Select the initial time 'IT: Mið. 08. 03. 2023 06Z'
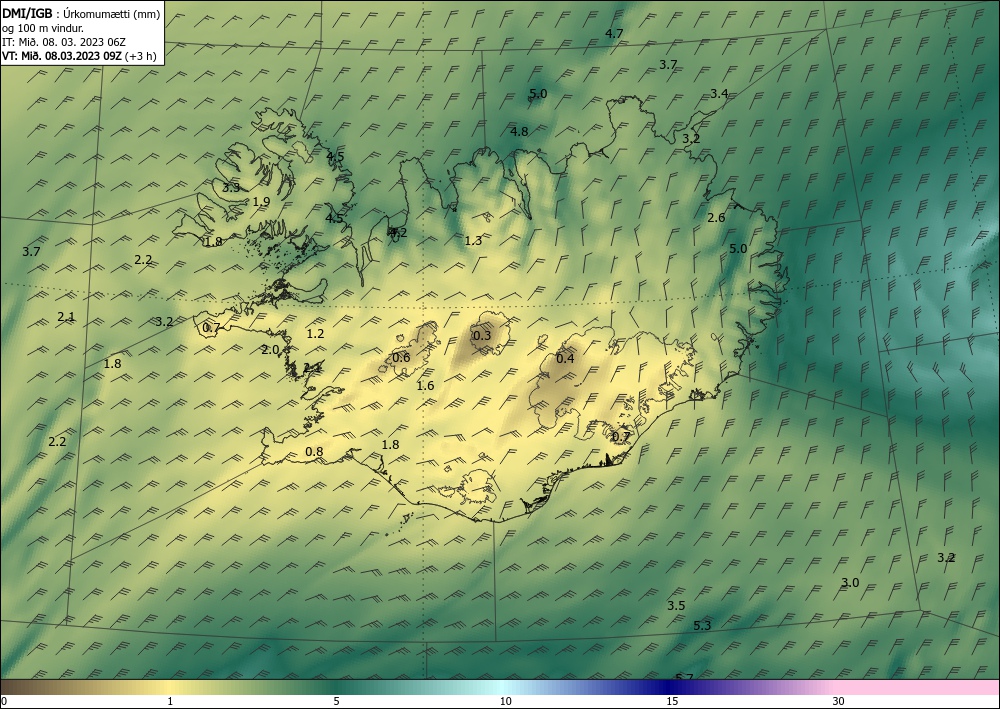The width and height of the screenshot is (1000, 709). (64, 42)
